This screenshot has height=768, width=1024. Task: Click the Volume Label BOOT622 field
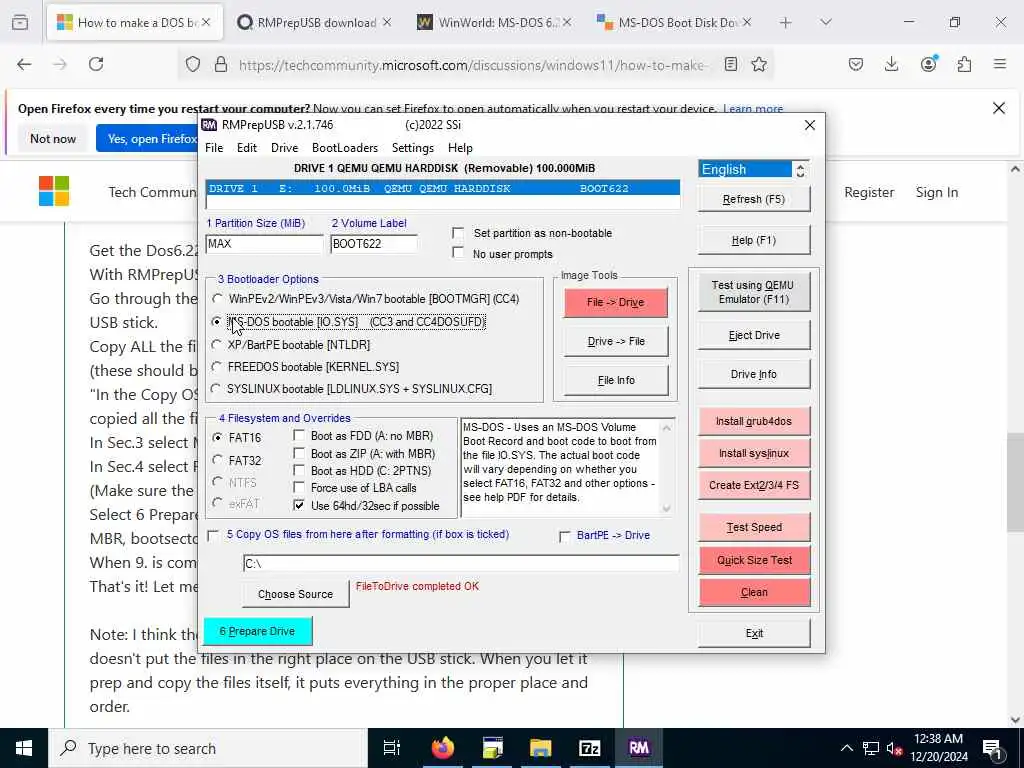click(x=374, y=244)
